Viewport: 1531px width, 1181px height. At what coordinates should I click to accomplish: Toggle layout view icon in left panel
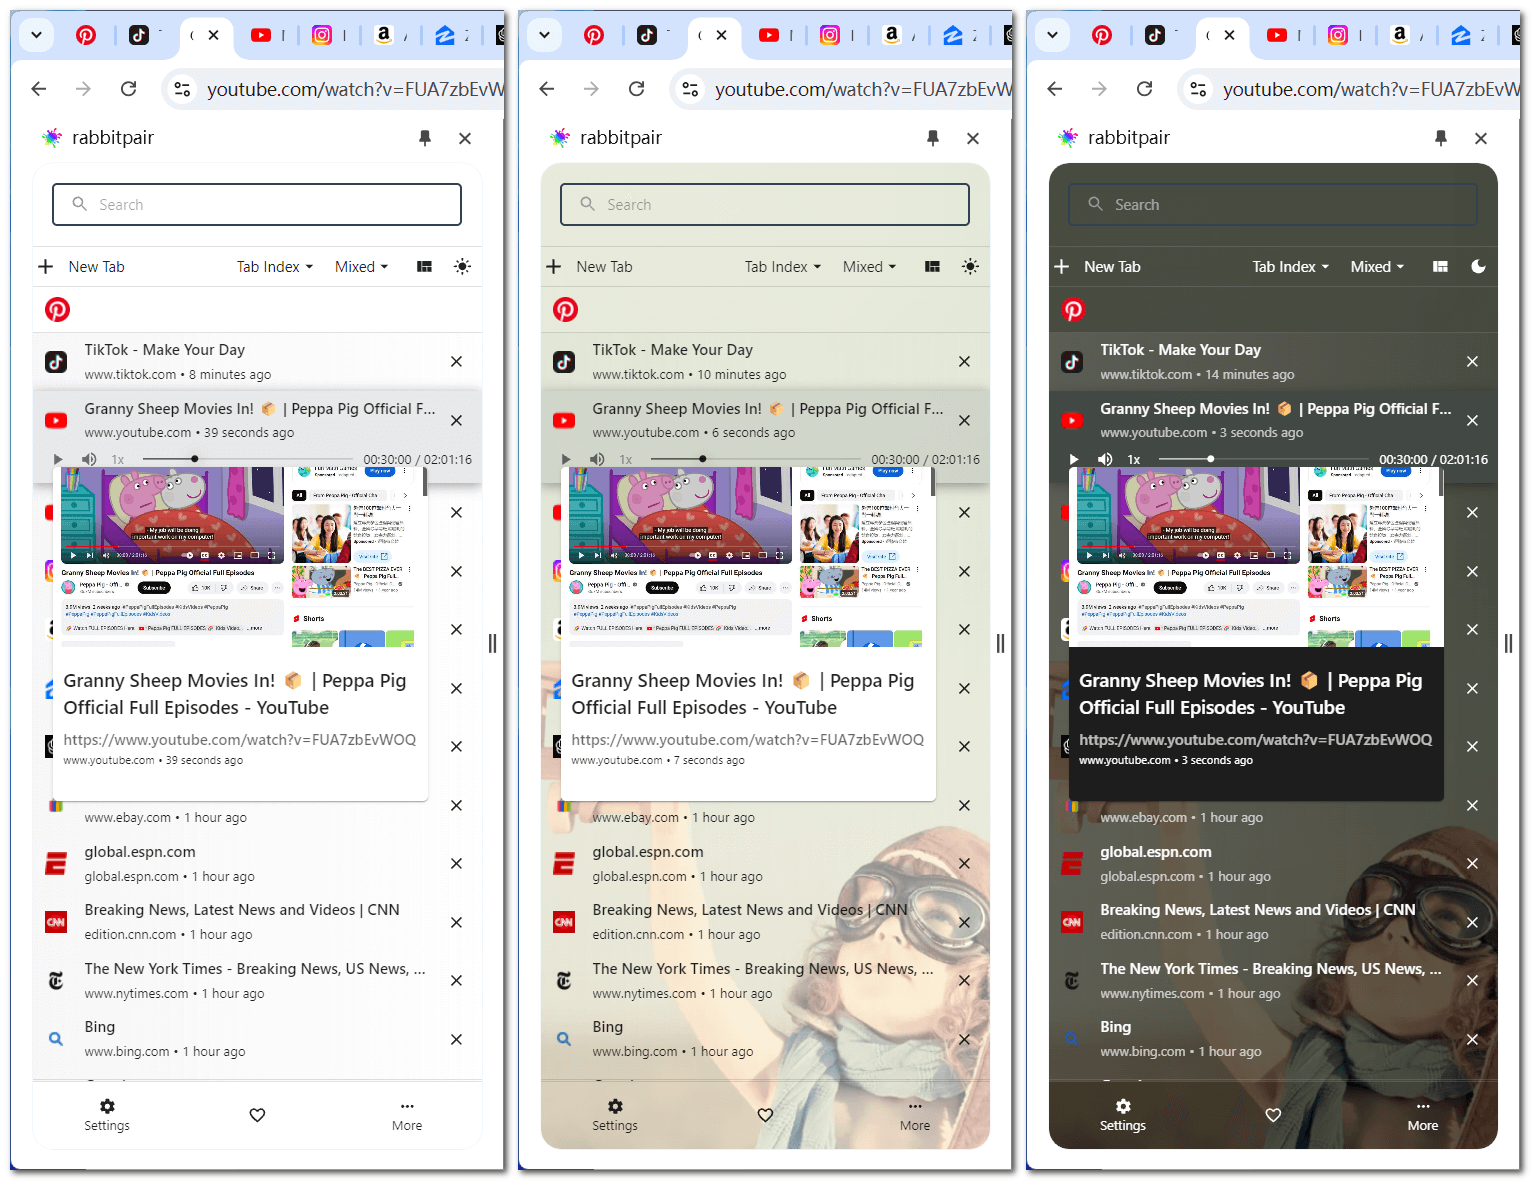[424, 267]
